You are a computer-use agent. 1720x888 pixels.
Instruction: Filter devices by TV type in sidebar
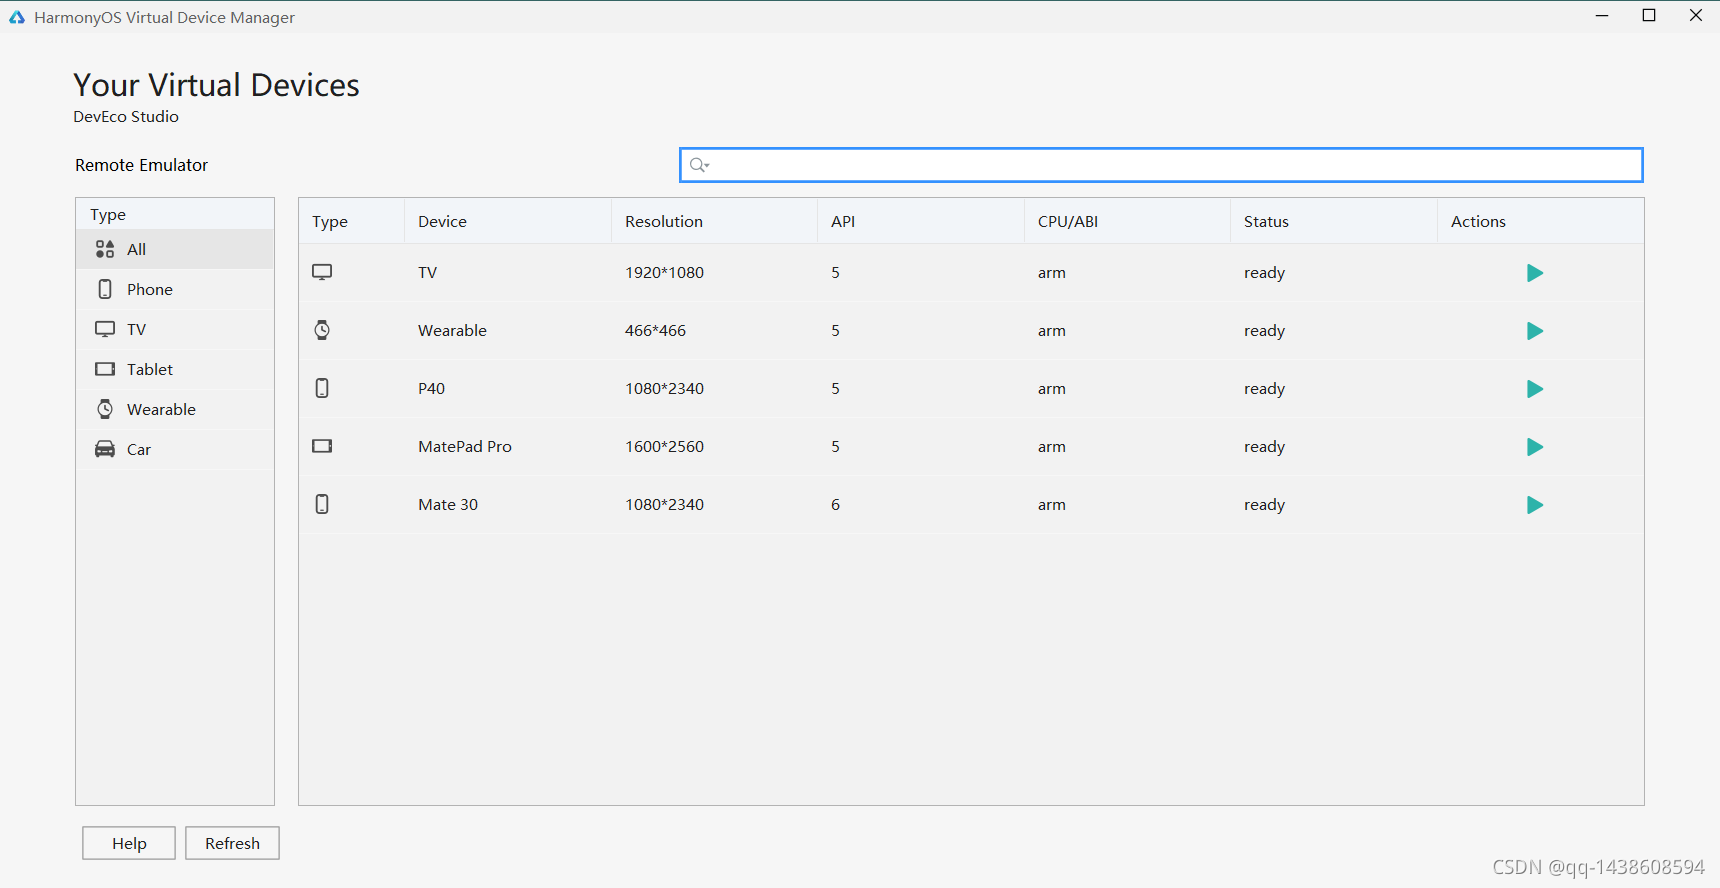(175, 329)
